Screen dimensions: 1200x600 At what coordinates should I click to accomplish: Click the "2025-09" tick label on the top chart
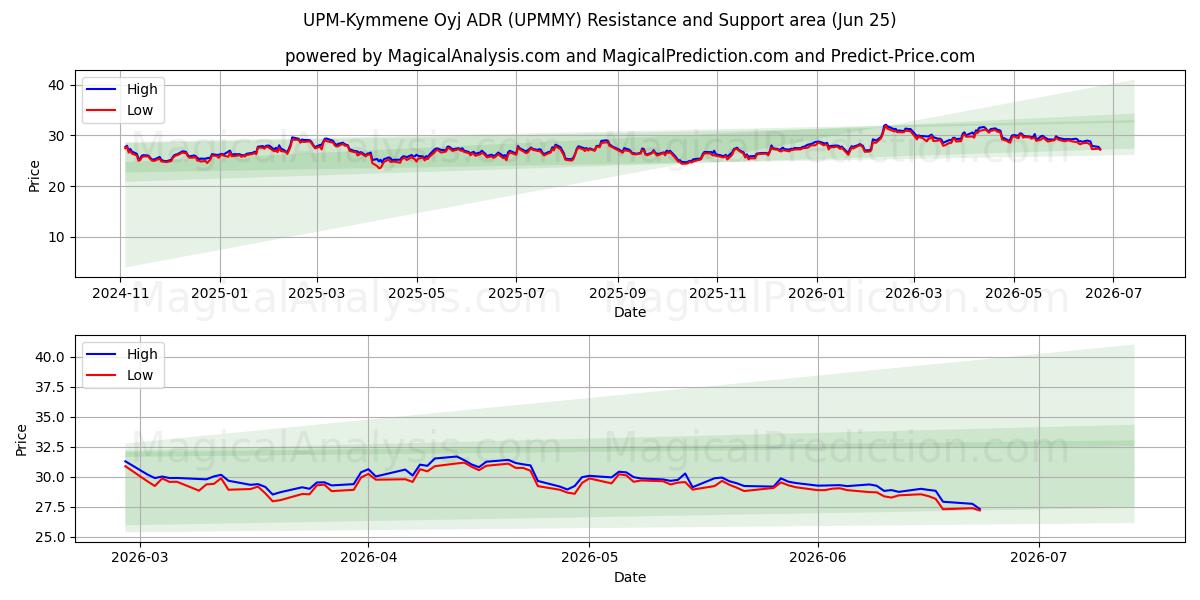[x=617, y=293]
